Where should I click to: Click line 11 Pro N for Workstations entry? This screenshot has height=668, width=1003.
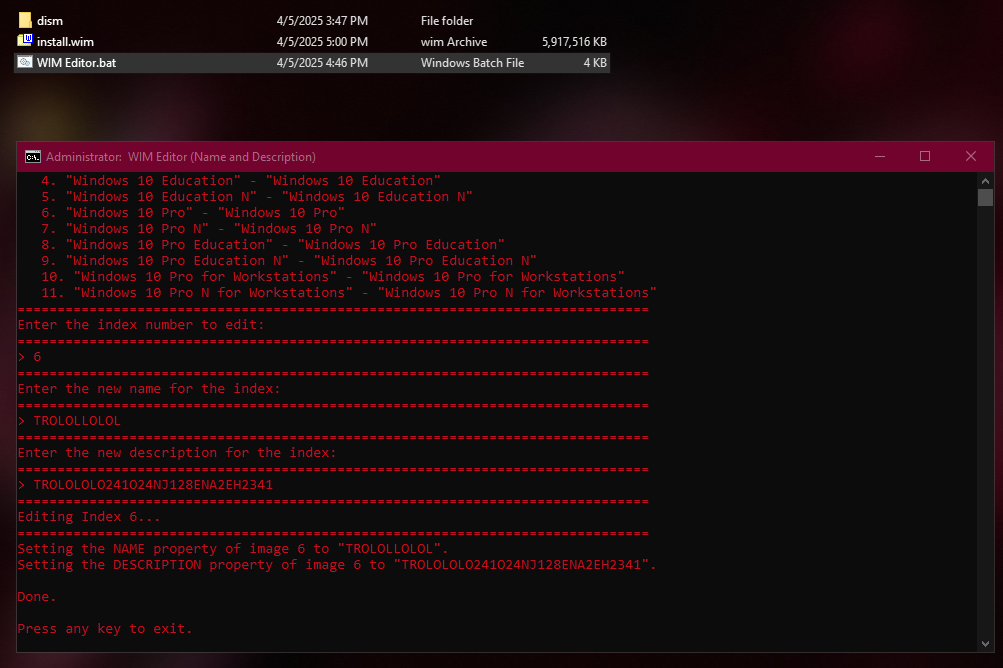(349, 292)
